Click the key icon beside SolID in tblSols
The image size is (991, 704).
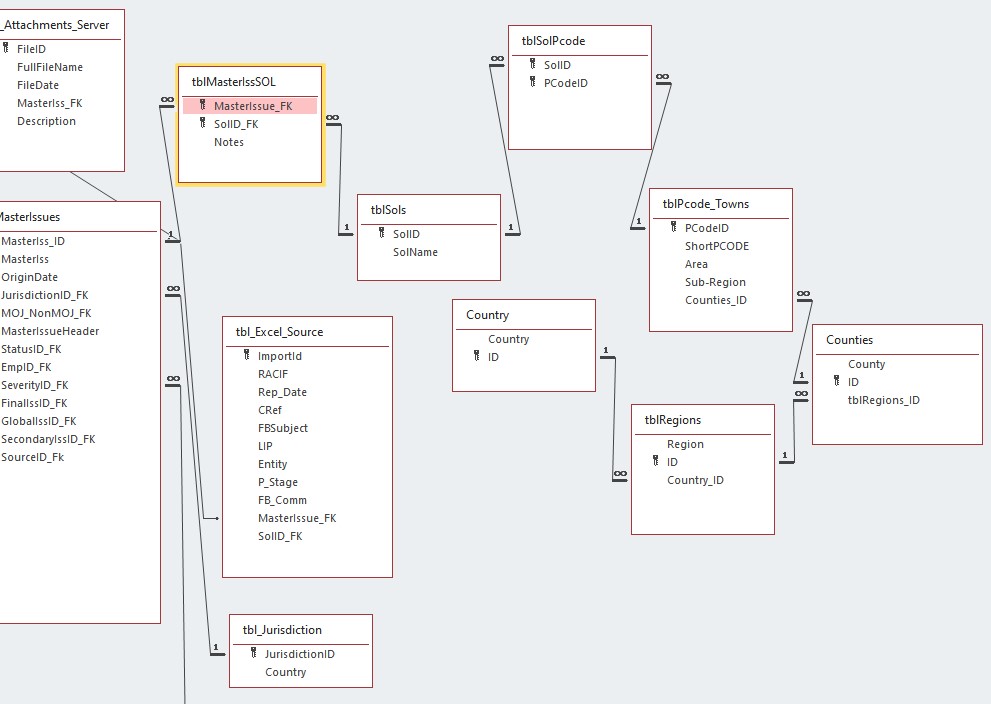(382, 233)
